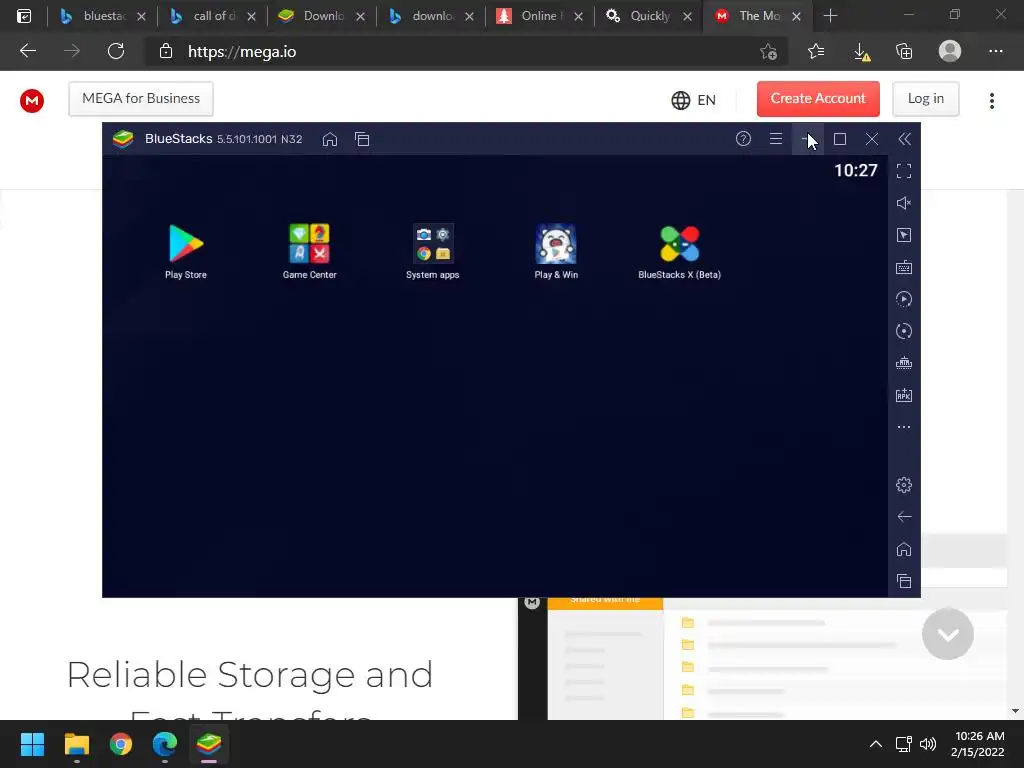Click the BlueStacks title bar home icon
Screen dimensions: 1024x768
[x=330, y=139]
